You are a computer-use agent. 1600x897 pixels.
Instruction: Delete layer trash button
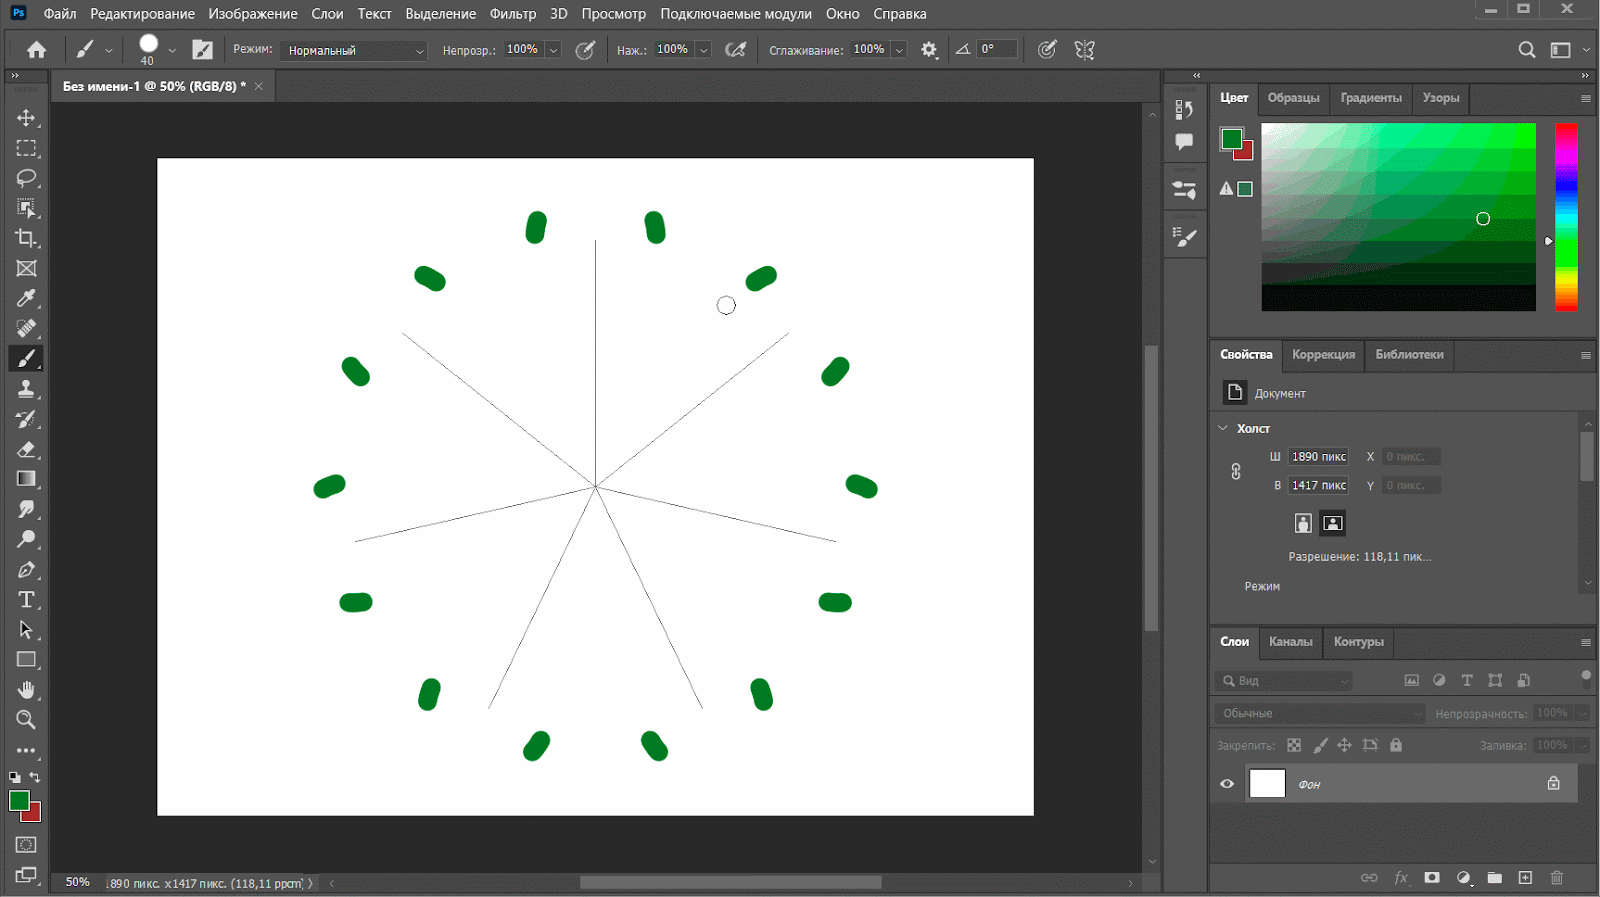1557,878
